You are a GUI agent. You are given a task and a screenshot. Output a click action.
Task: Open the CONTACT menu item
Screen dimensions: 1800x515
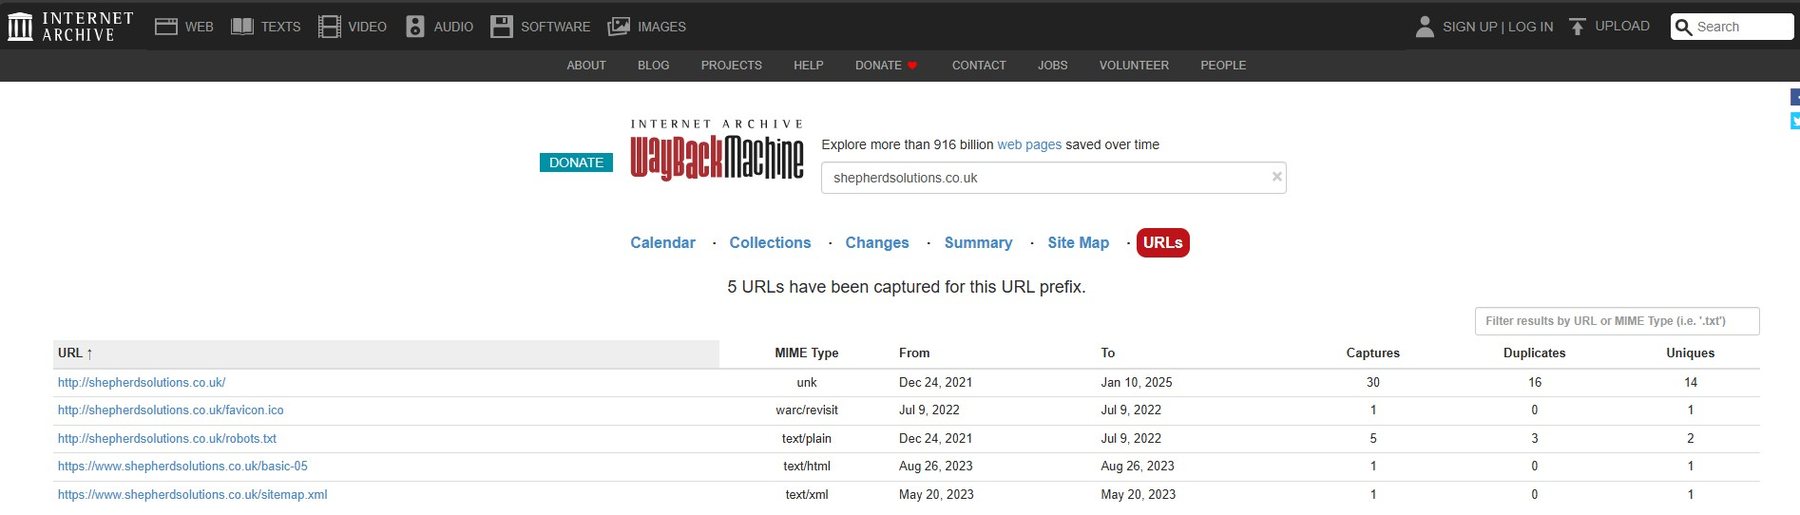pyautogui.click(x=979, y=65)
